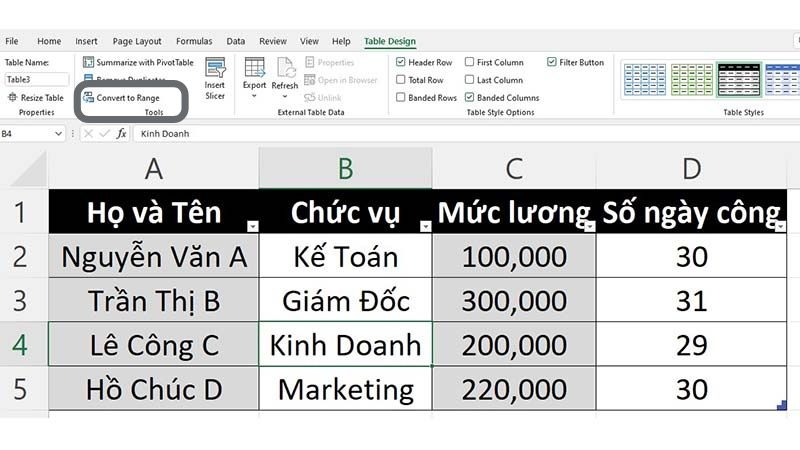Click the cell with 29 days
The height and width of the screenshot is (450, 800).
[x=691, y=344]
